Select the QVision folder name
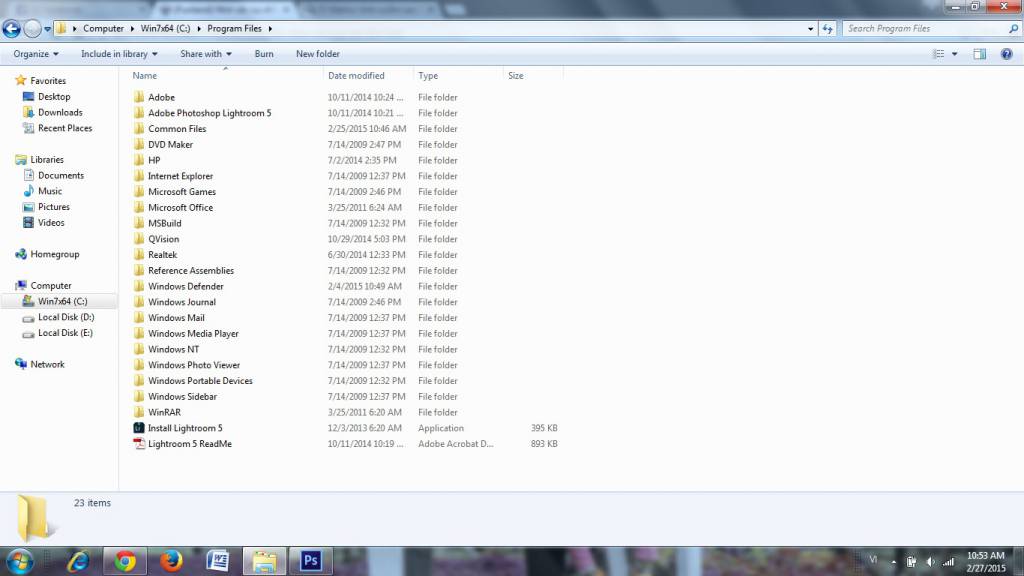The width and height of the screenshot is (1024, 576). click(x=163, y=239)
